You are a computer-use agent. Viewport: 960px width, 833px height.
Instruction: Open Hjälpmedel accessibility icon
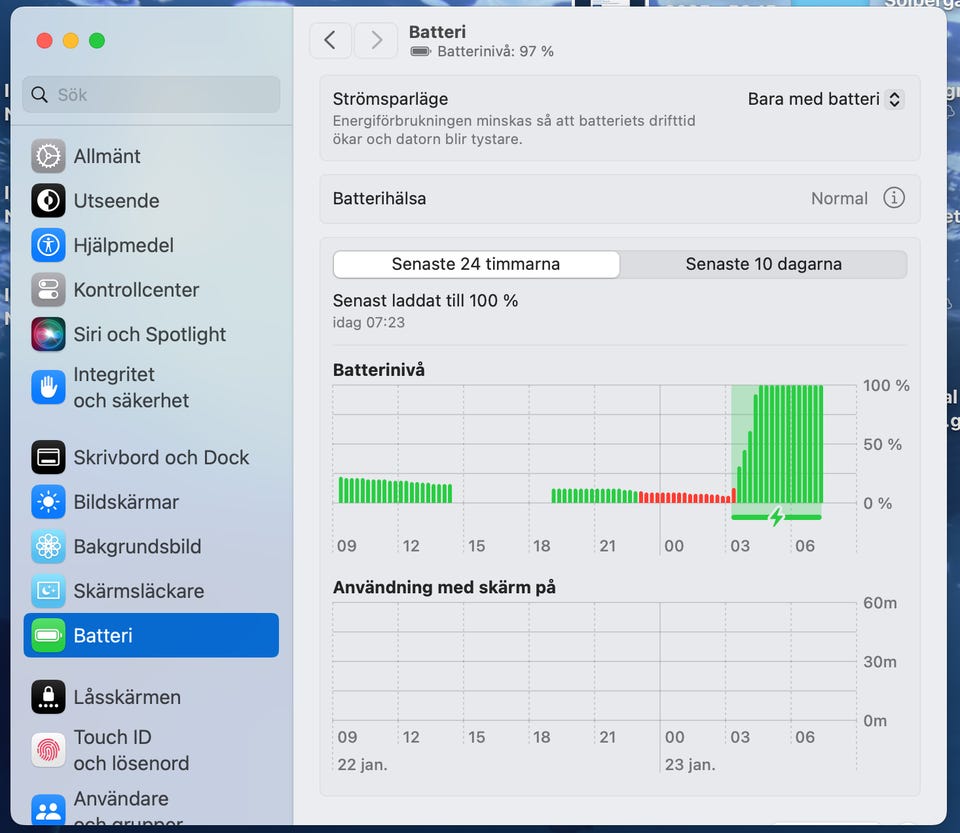tap(48, 245)
